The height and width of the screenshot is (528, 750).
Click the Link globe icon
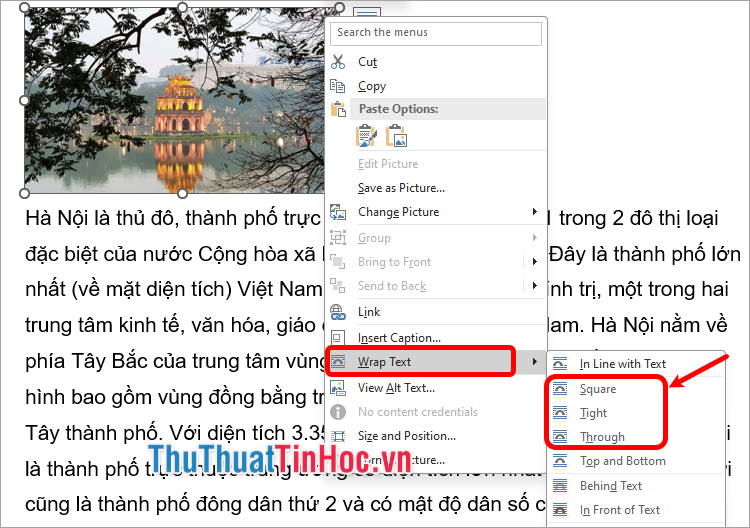coord(338,312)
